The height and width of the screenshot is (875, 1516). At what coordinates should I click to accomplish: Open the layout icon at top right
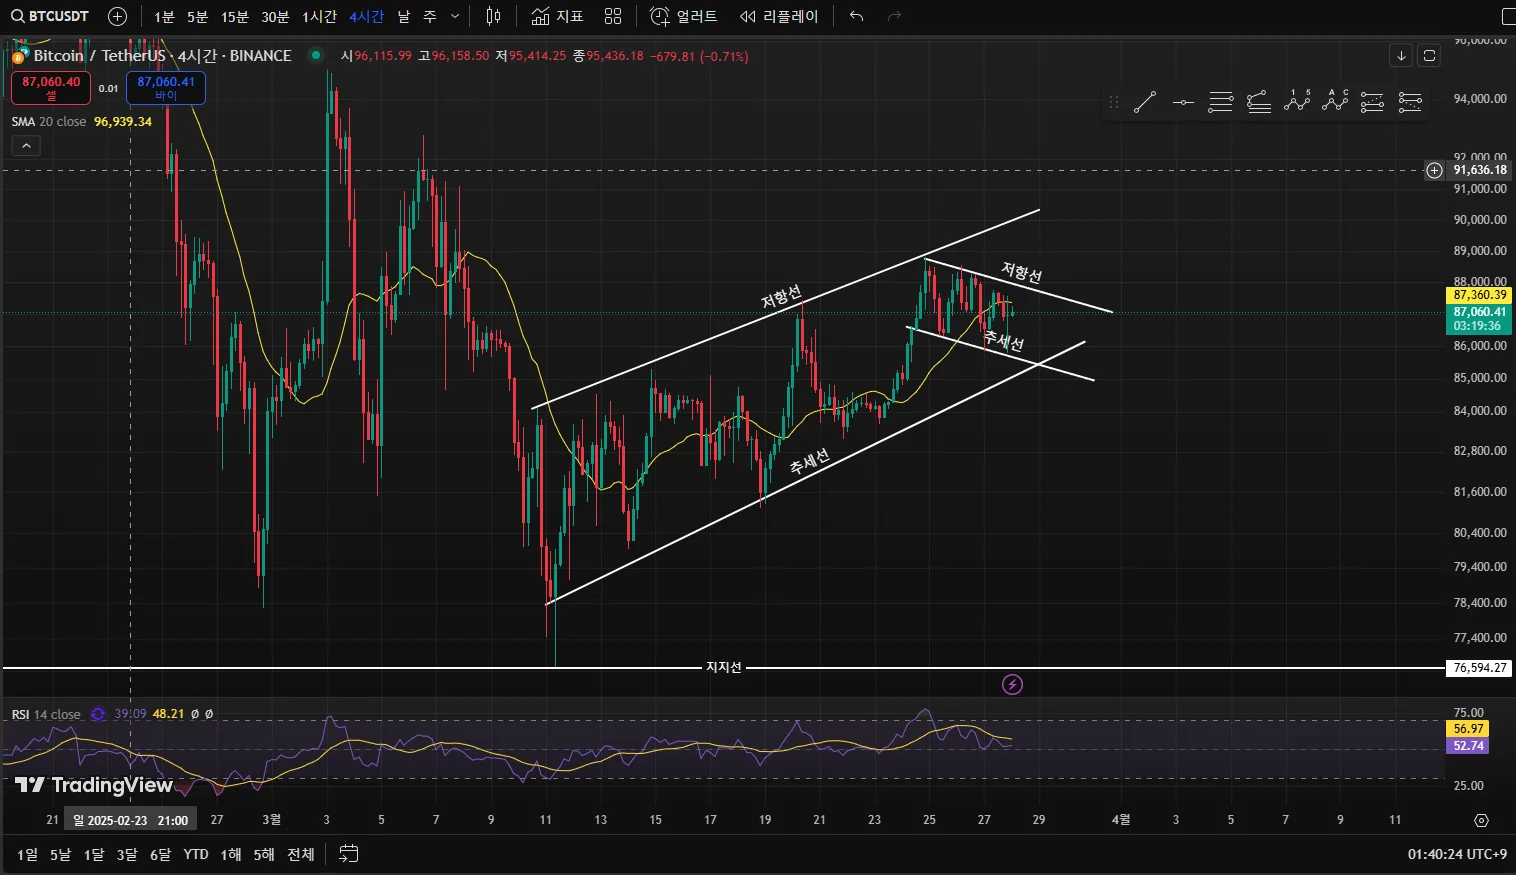pyautogui.click(x=1508, y=16)
